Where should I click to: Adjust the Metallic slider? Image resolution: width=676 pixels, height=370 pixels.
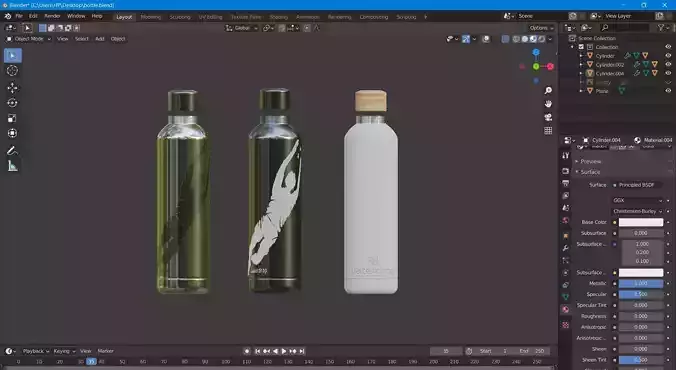pos(641,283)
